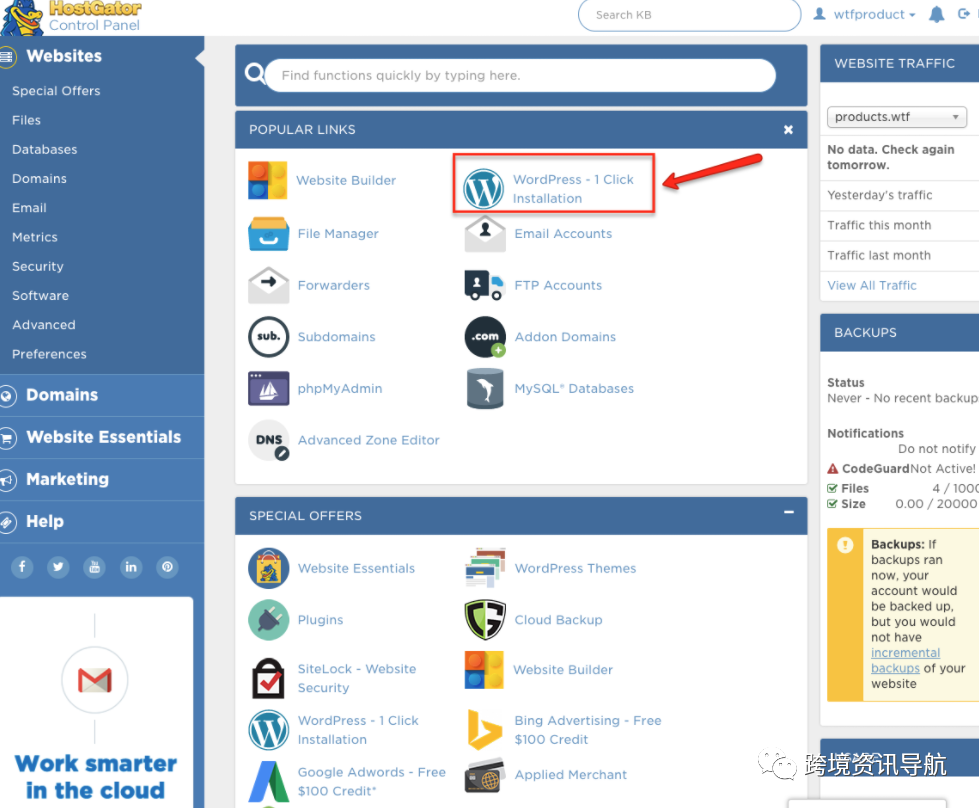Image resolution: width=979 pixels, height=808 pixels.
Task: Click the Subdomains 'sub.' icon
Action: click(x=268, y=337)
